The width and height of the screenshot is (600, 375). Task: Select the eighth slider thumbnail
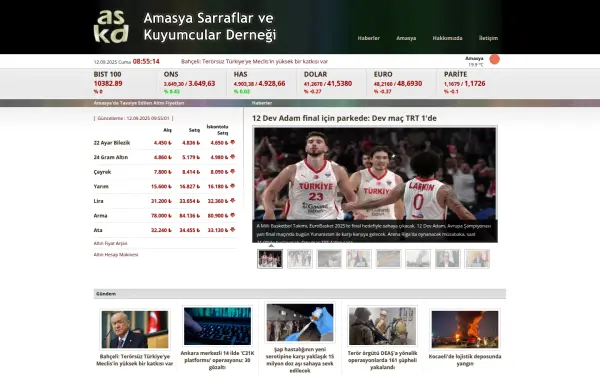(x=477, y=259)
